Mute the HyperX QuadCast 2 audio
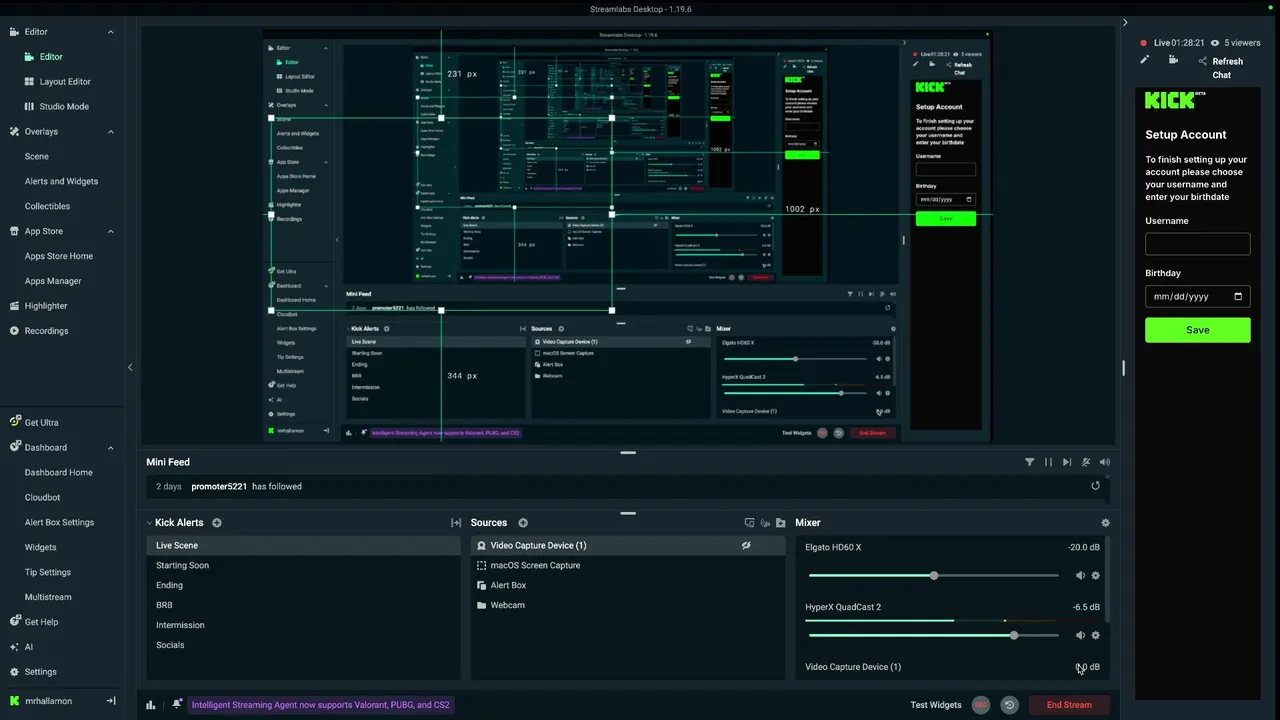1280x720 pixels. 1080,636
